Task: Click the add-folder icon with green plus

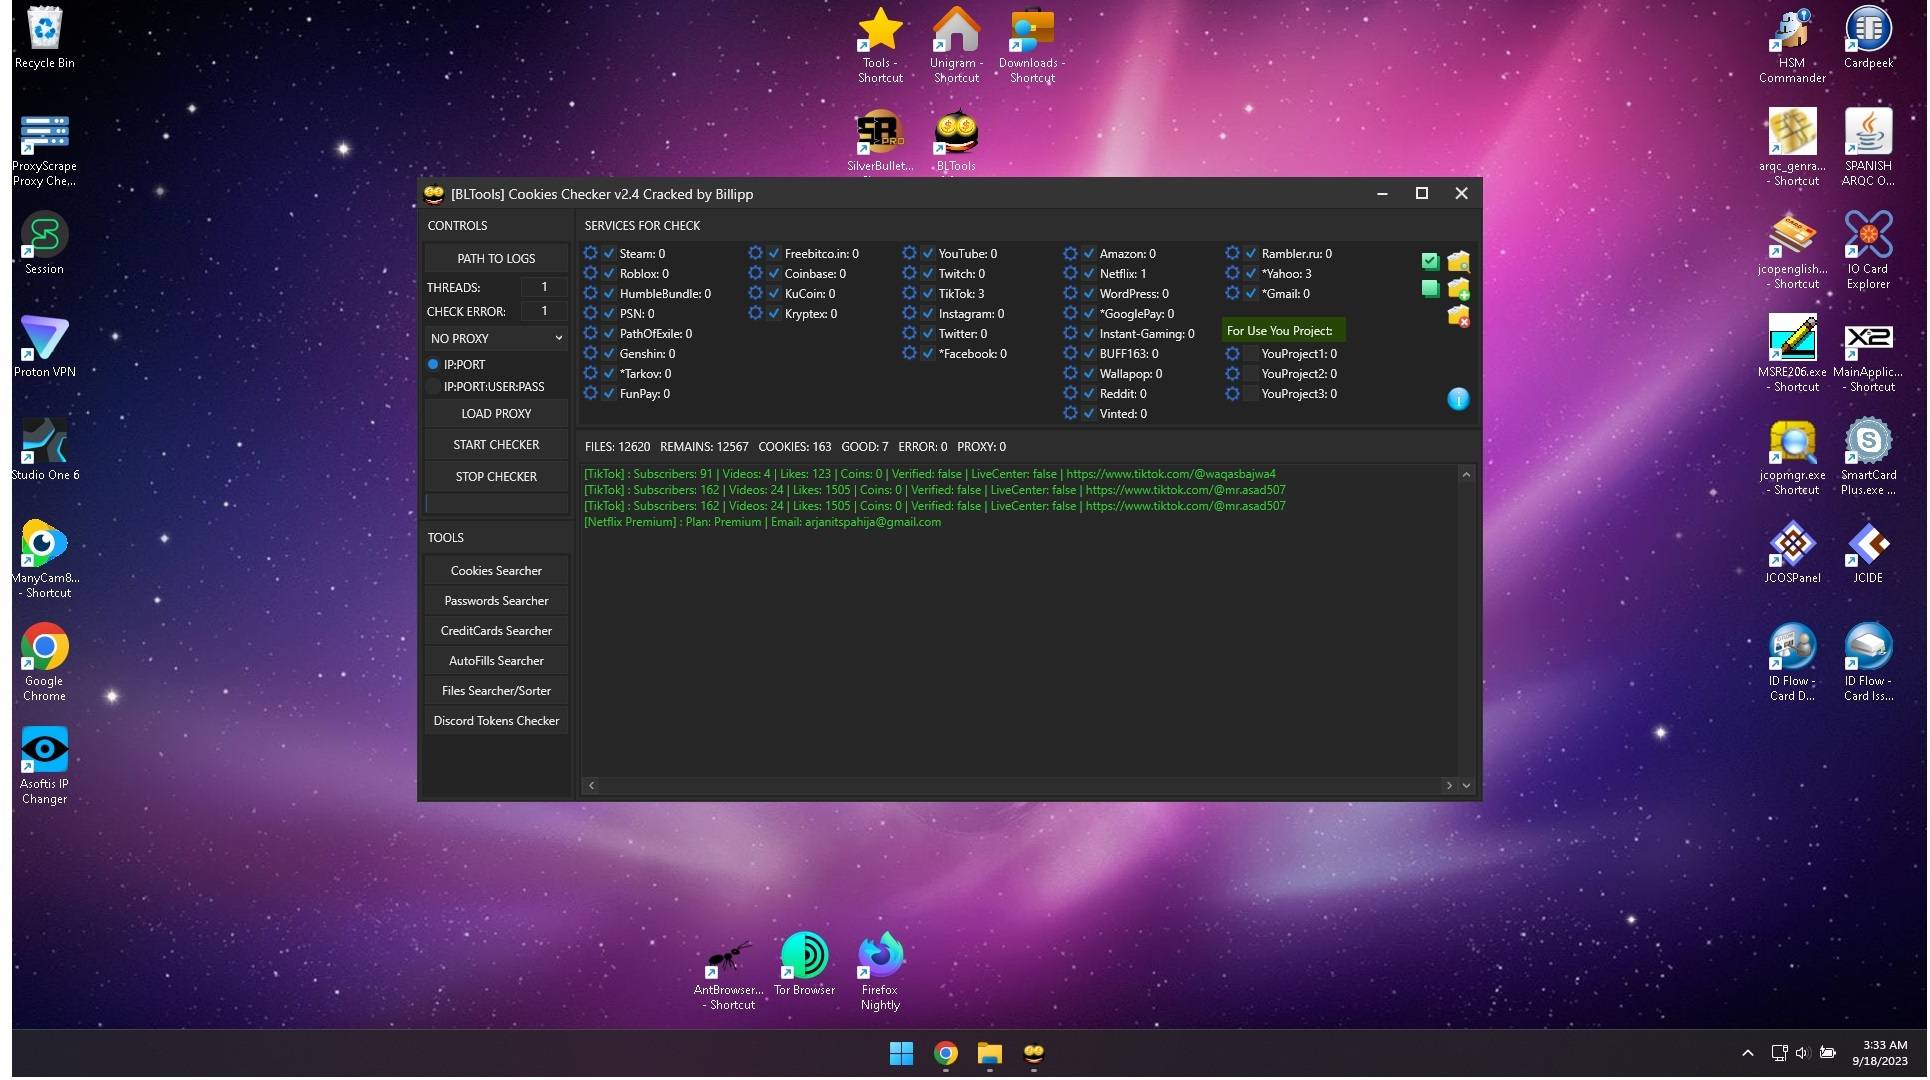Action: pyautogui.click(x=1459, y=289)
